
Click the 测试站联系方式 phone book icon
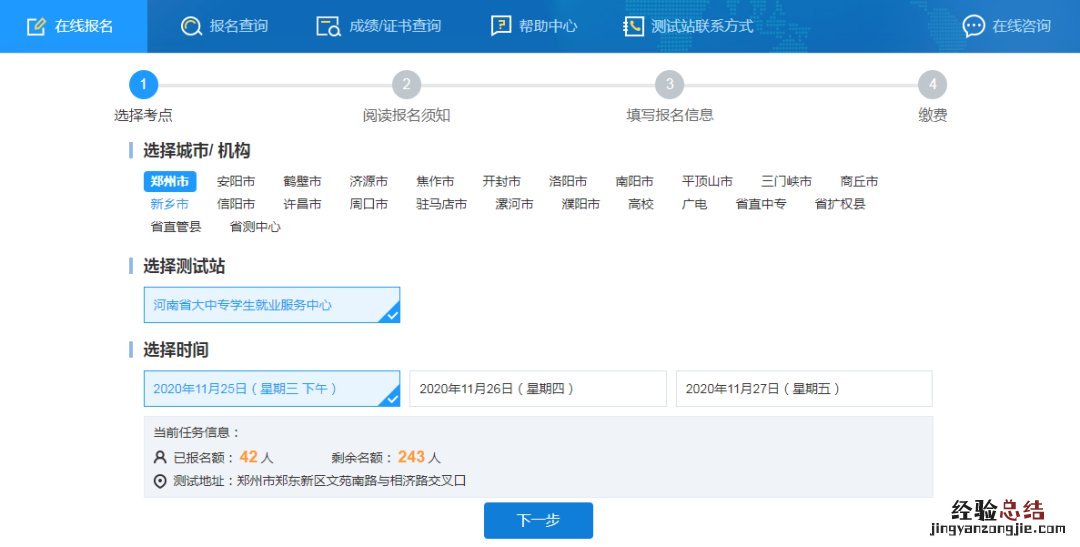[633, 26]
